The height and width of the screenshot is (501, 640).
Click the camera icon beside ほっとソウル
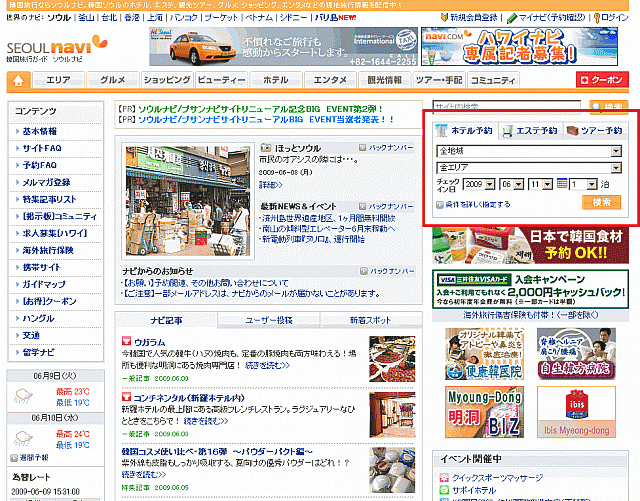pyautogui.click(x=266, y=148)
